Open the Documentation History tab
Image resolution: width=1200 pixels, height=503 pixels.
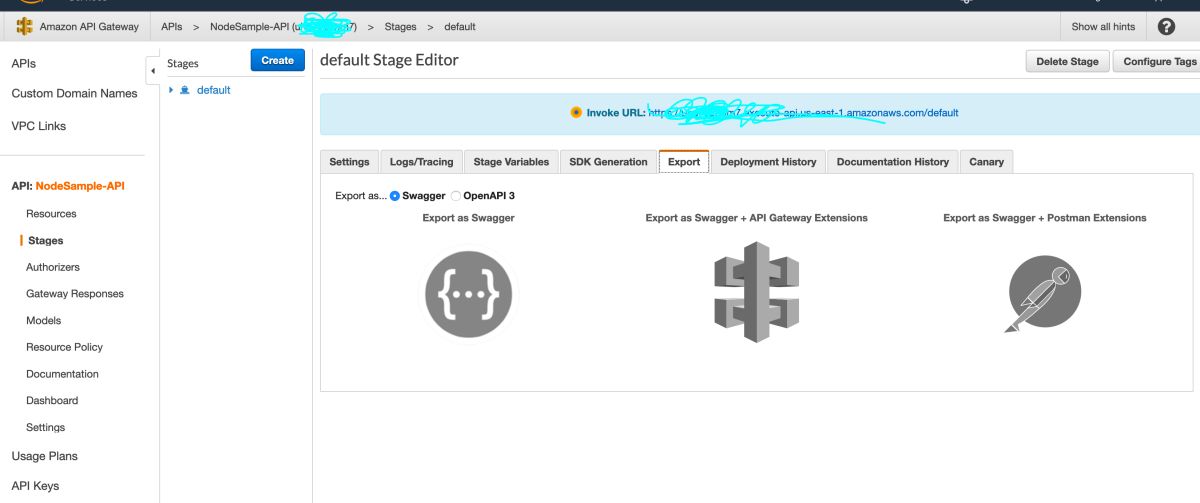[x=893, y=162]
